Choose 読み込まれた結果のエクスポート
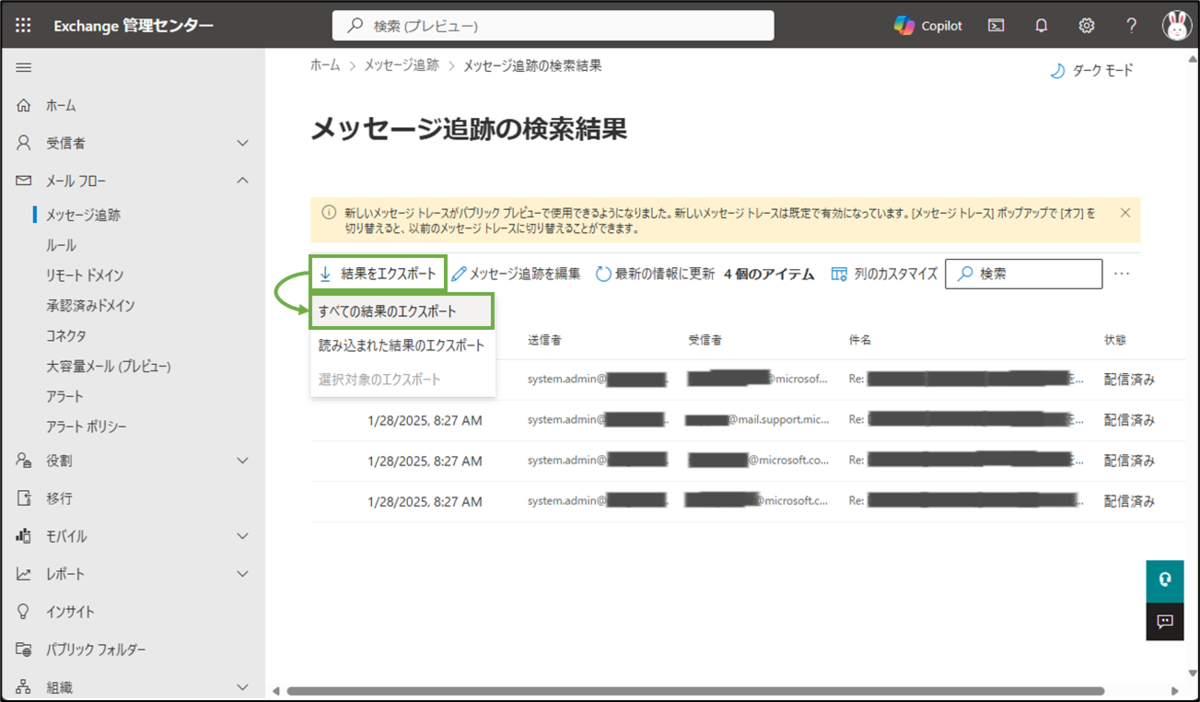Screen dimensions: 1200x702 [402, 346]
